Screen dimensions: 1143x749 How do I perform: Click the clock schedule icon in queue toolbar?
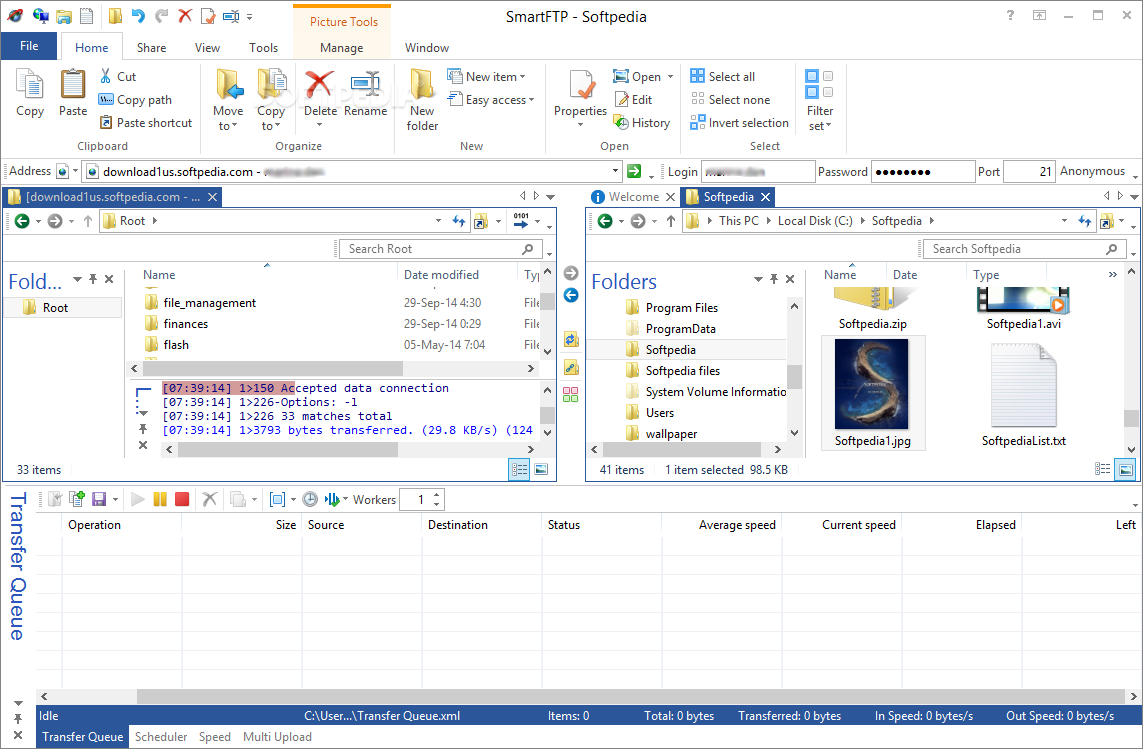[310, 500]
